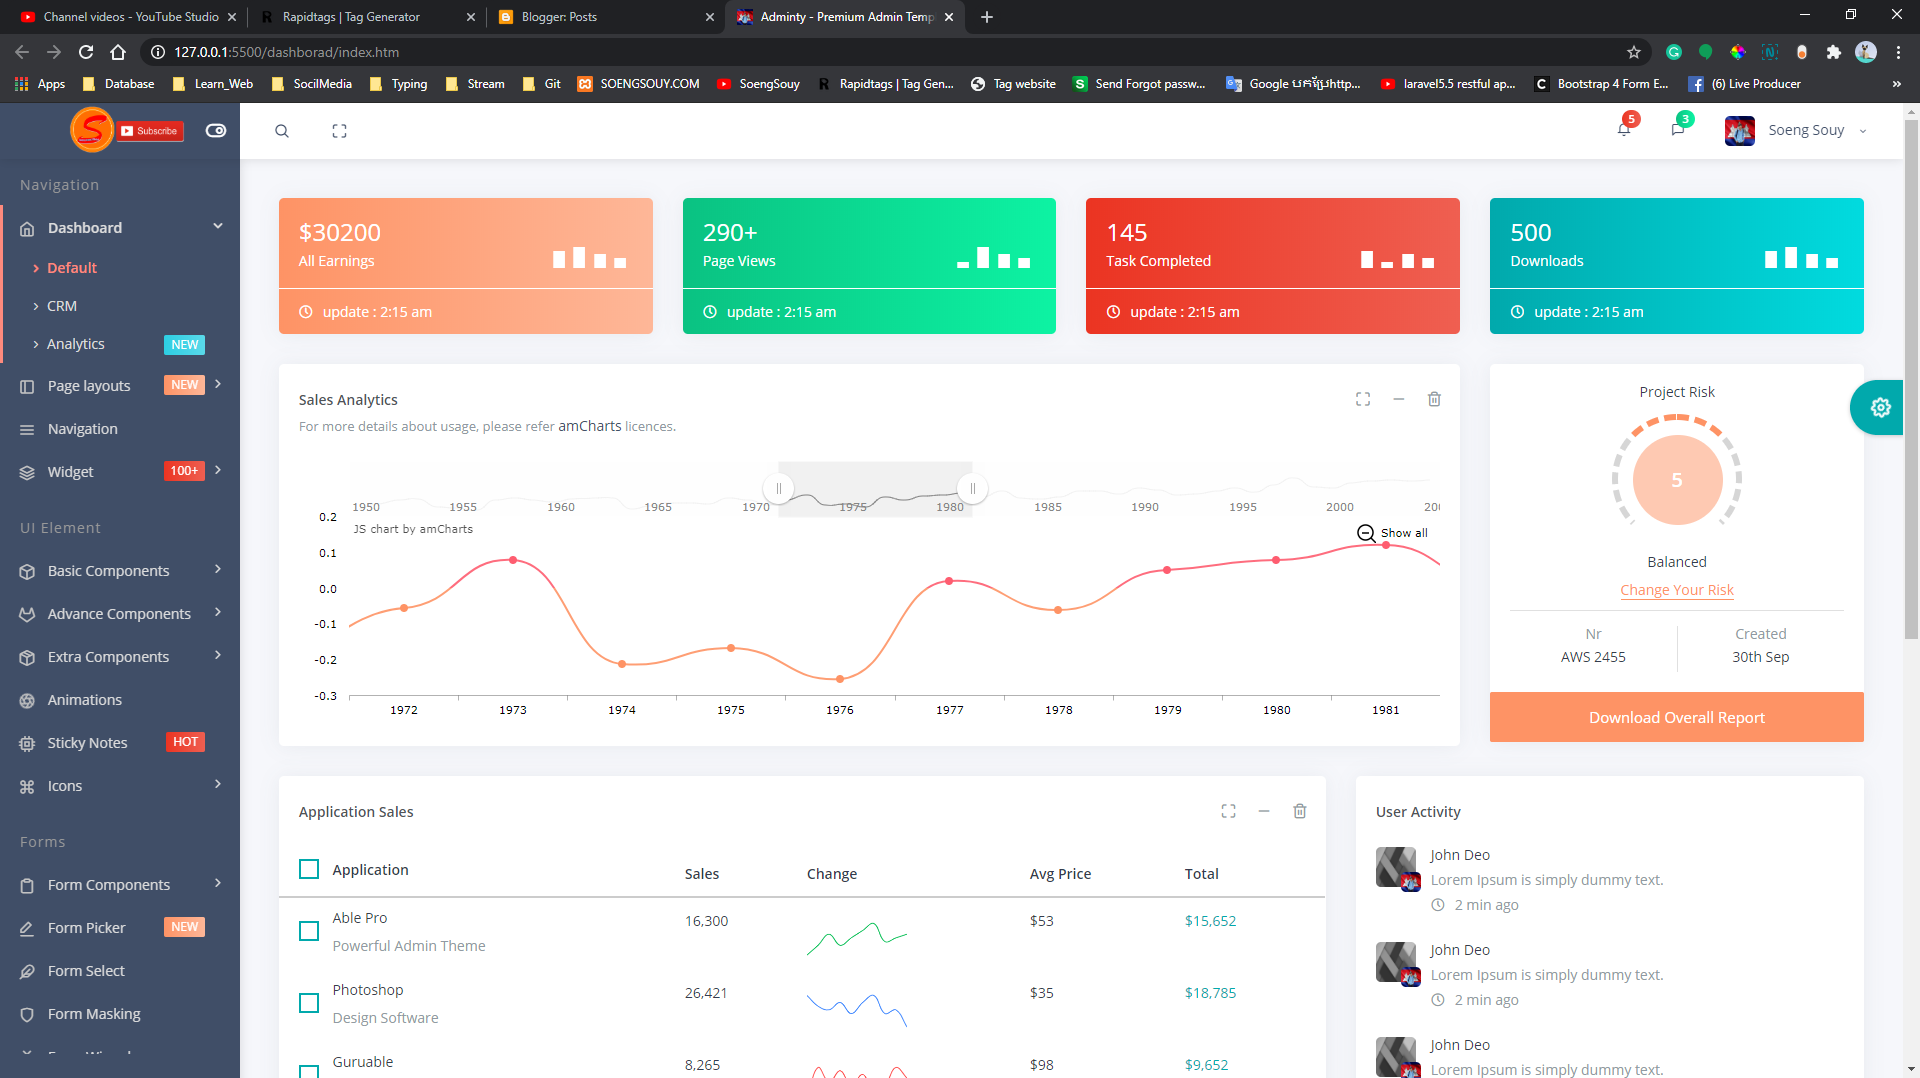Delete the Sales Analytics card
The width and height of the screenshot is (1920, 1078).
click(1434, 399)
